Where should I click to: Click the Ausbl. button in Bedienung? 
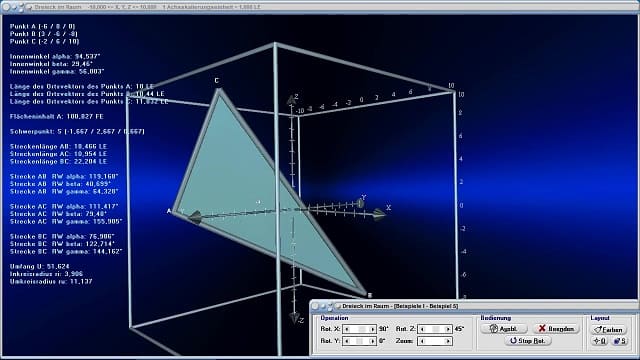point(504,329)
